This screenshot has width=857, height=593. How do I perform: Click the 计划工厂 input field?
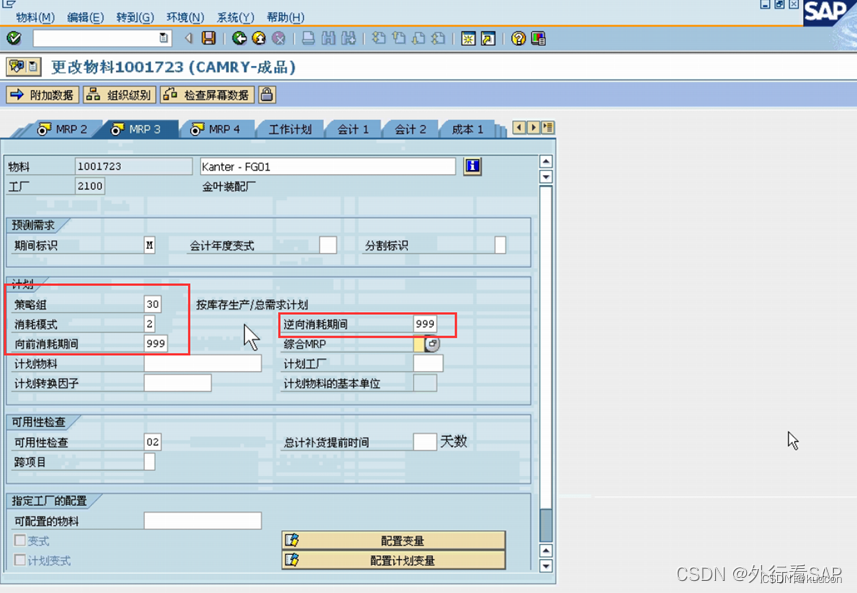click(x=428, y=363)
